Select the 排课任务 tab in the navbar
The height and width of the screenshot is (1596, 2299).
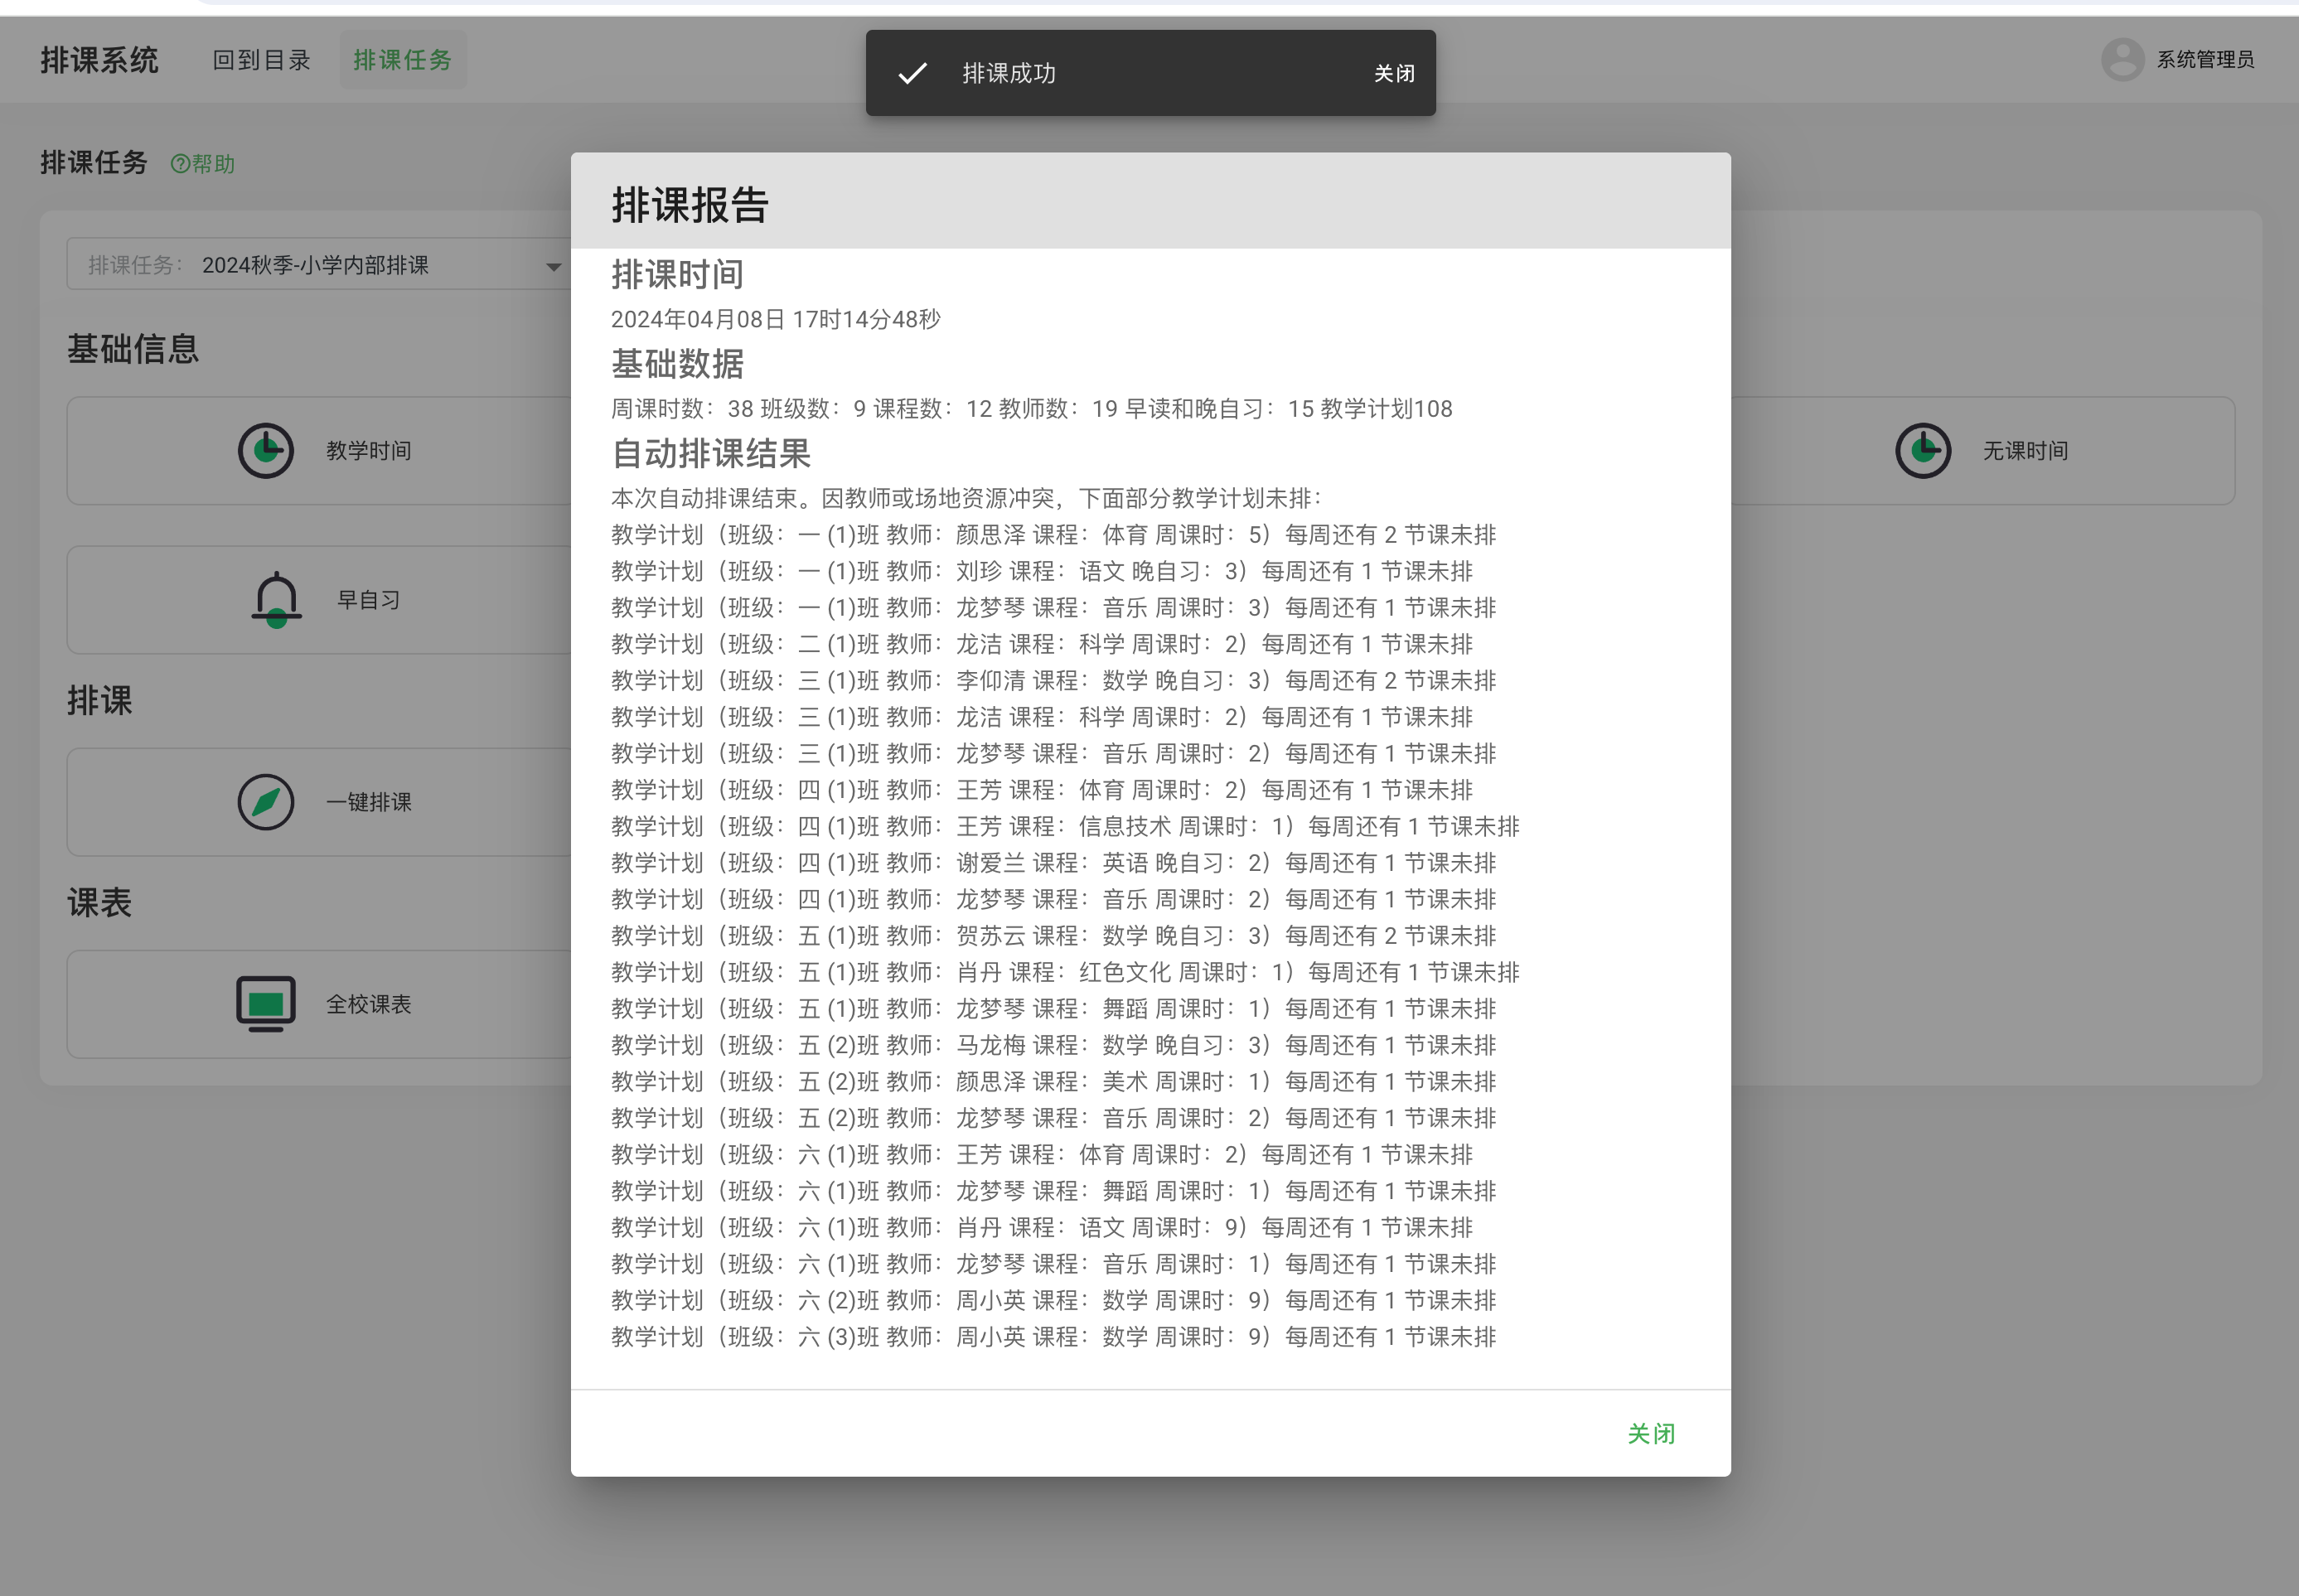click(x=402, y=59)
